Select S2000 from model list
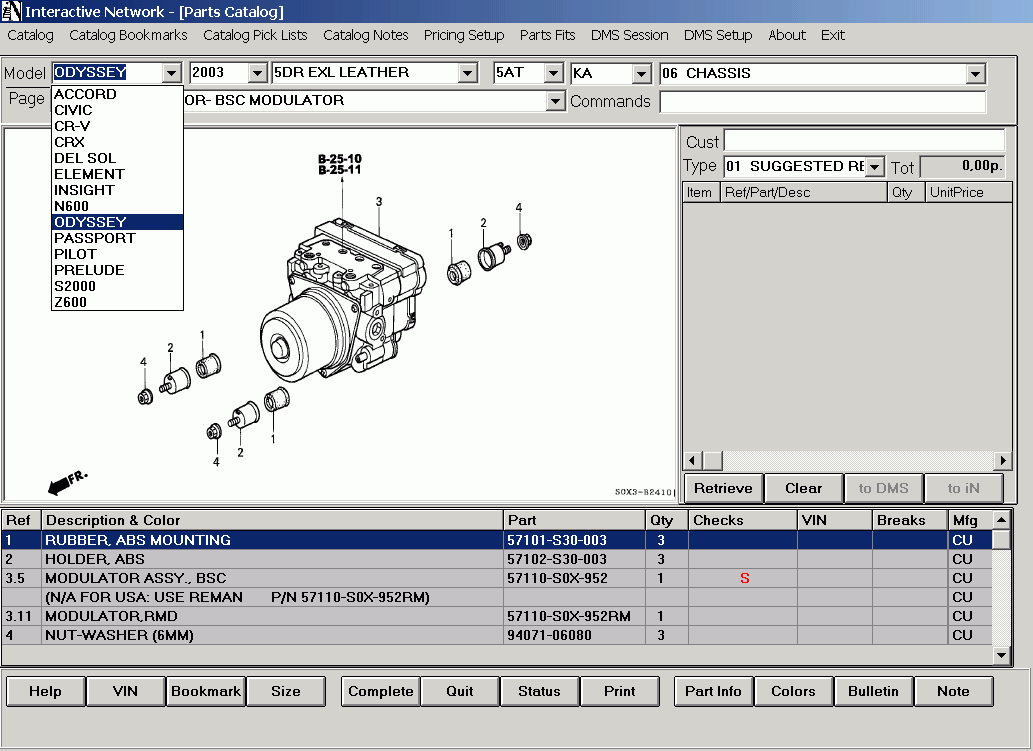 click(117, 286)
